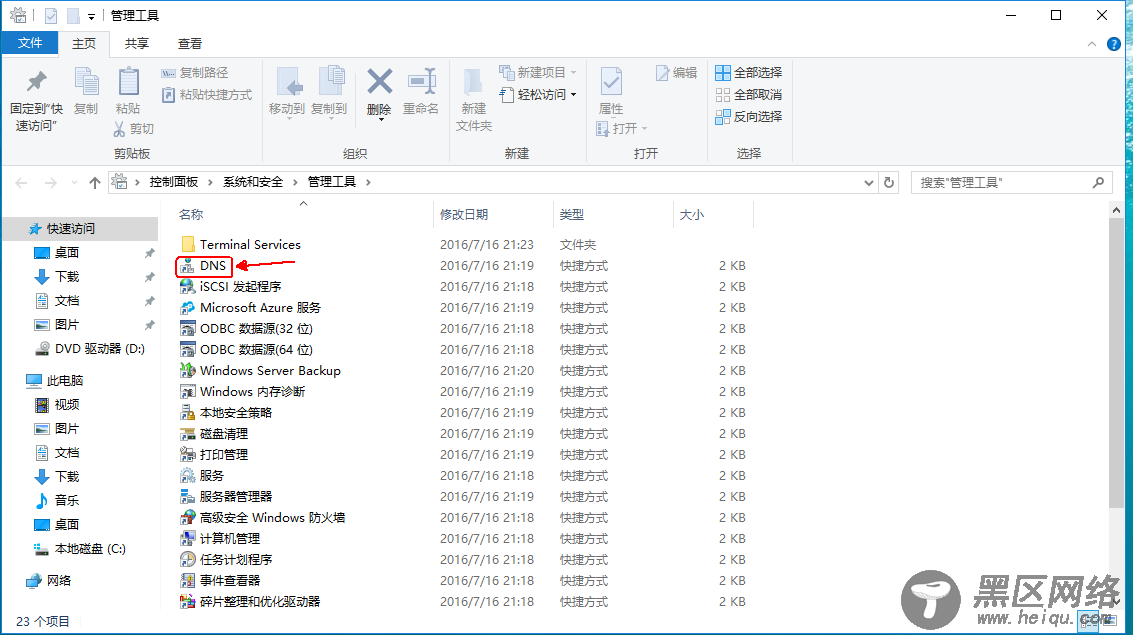Open the New item (新建项目) dropdown

click(x=538, y=73)
